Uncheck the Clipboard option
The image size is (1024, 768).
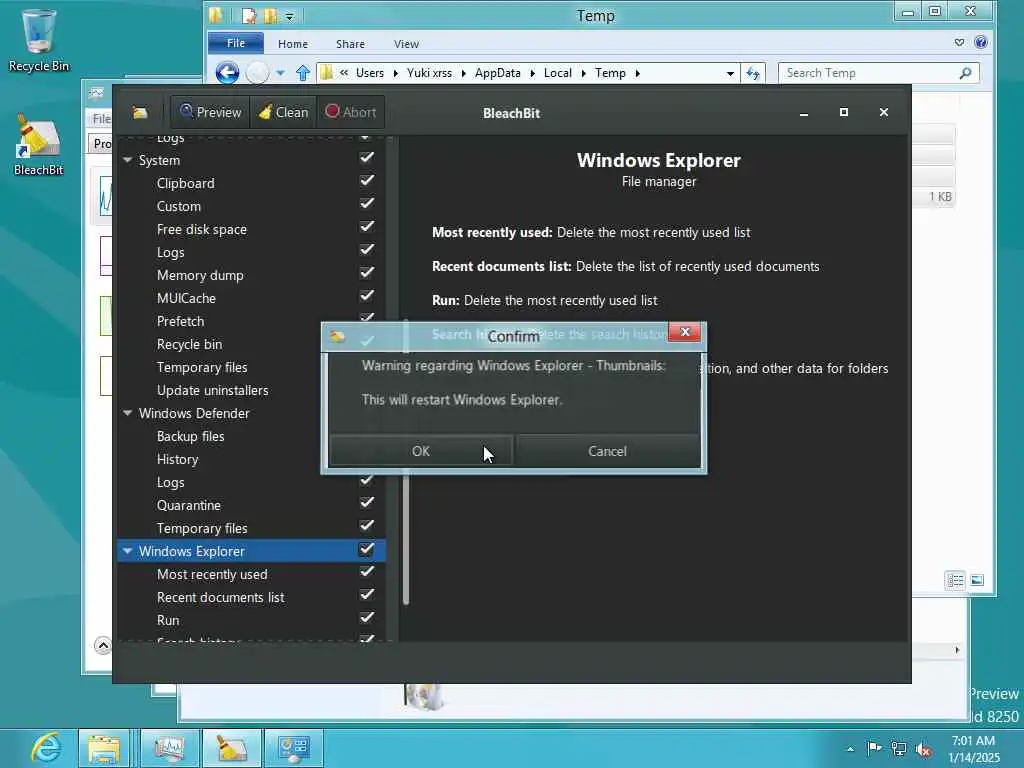(x=367, y=180)
